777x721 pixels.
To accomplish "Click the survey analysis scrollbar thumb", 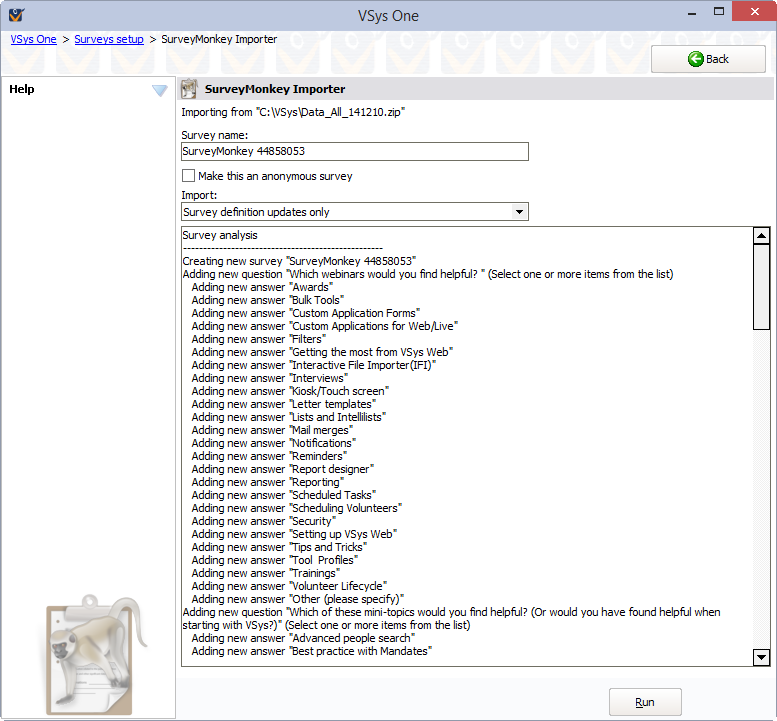I will click(761, 288).
